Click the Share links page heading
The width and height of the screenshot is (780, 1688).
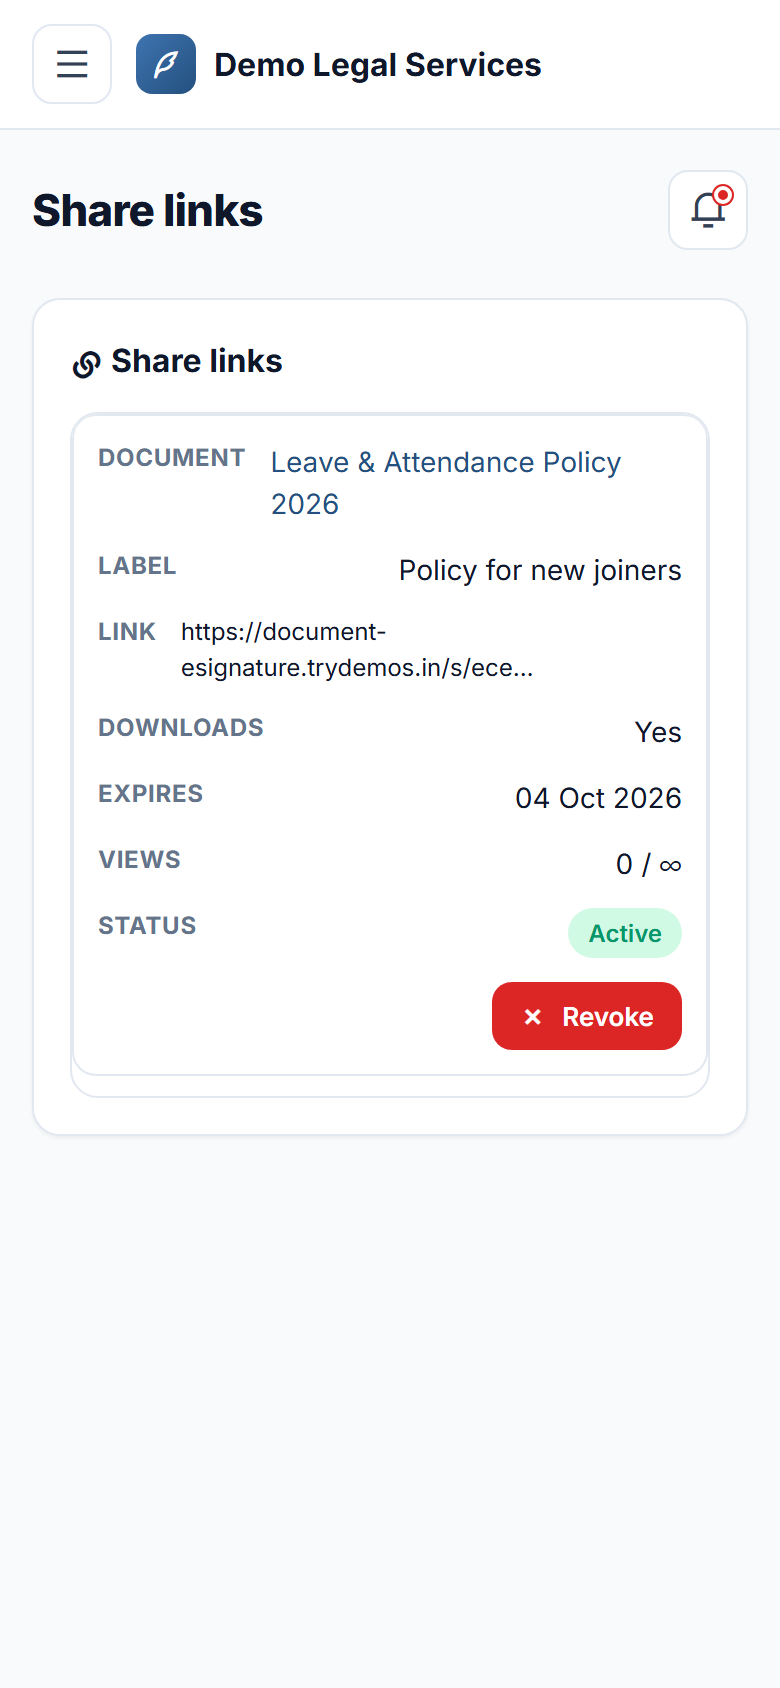coord(148,211)
